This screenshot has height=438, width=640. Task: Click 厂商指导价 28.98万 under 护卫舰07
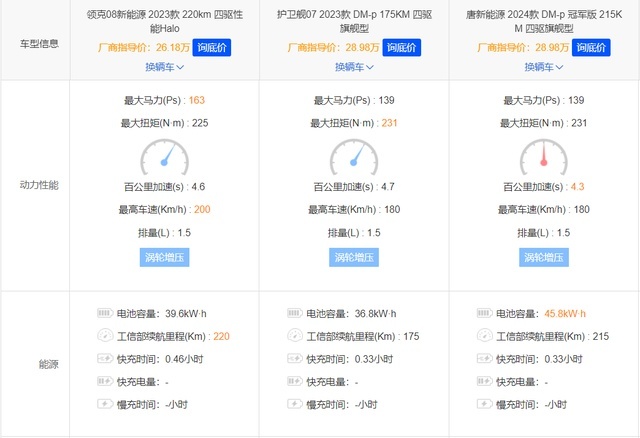(x=333, y=48)
